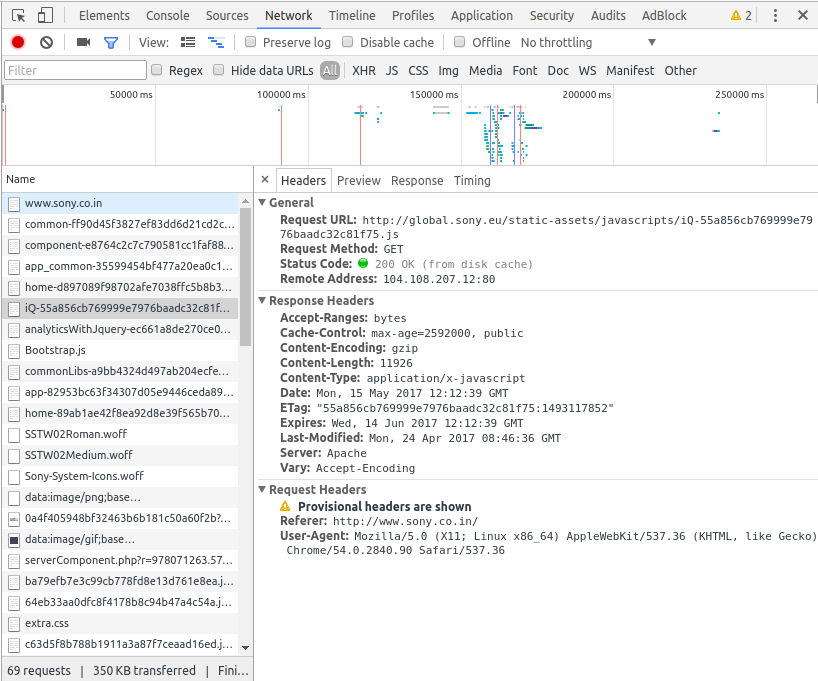The height and width of the screenshot is (681, 818).
Task: Filter requests by Media type
Action: 486,70
